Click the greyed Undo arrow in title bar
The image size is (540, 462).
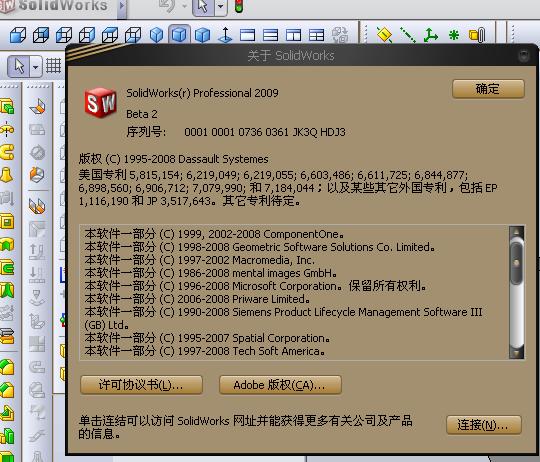[167, 6]
